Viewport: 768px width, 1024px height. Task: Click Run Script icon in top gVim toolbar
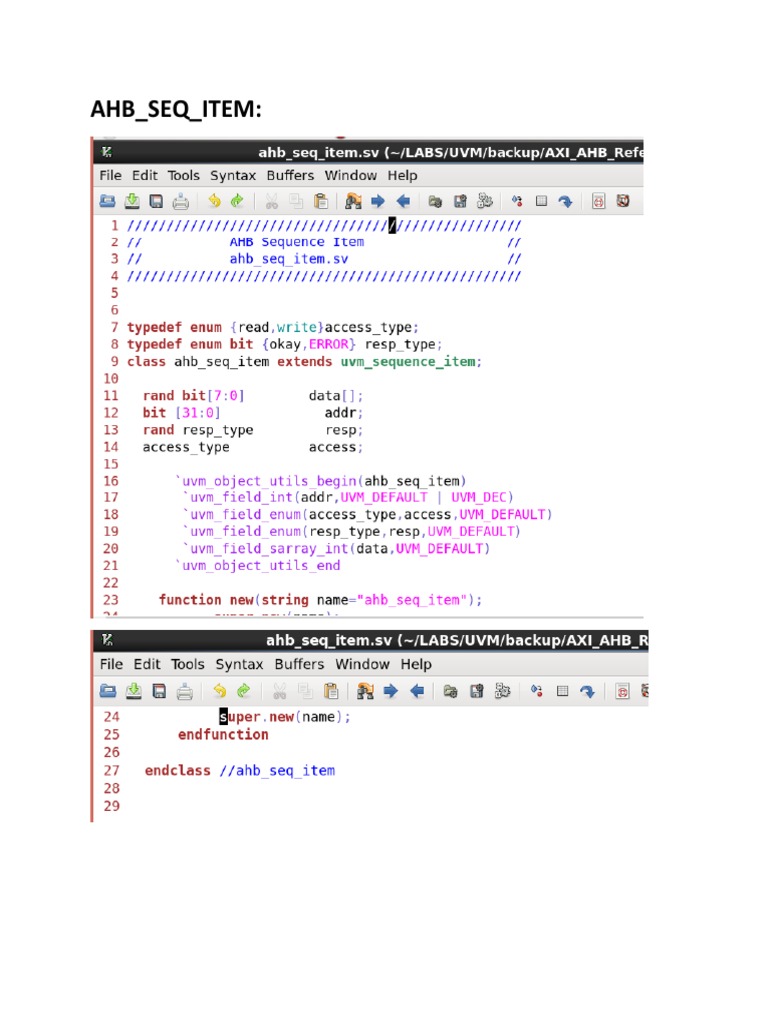(485, 200)
